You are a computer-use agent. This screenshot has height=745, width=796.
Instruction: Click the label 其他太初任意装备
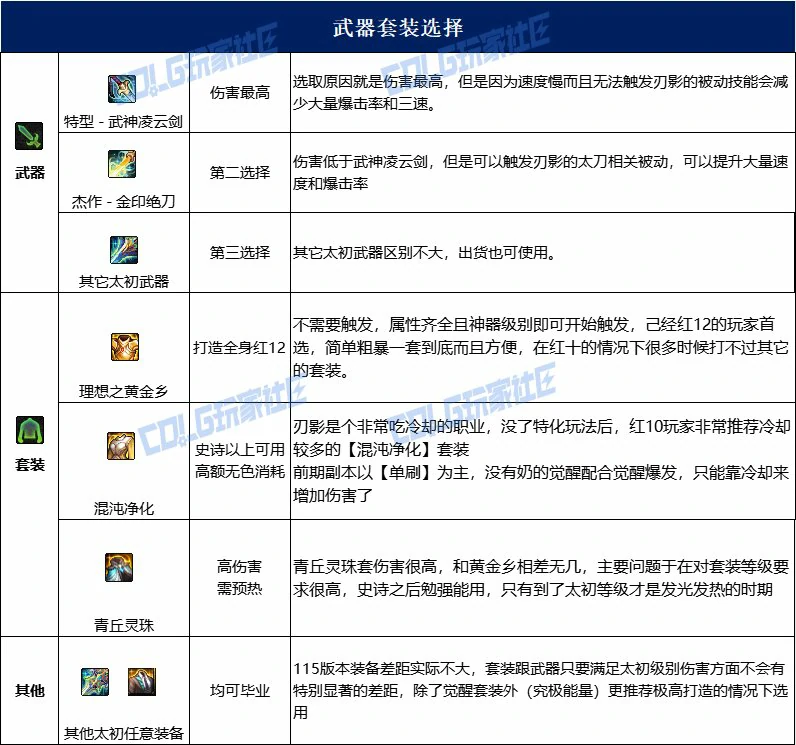click(124, 733)
